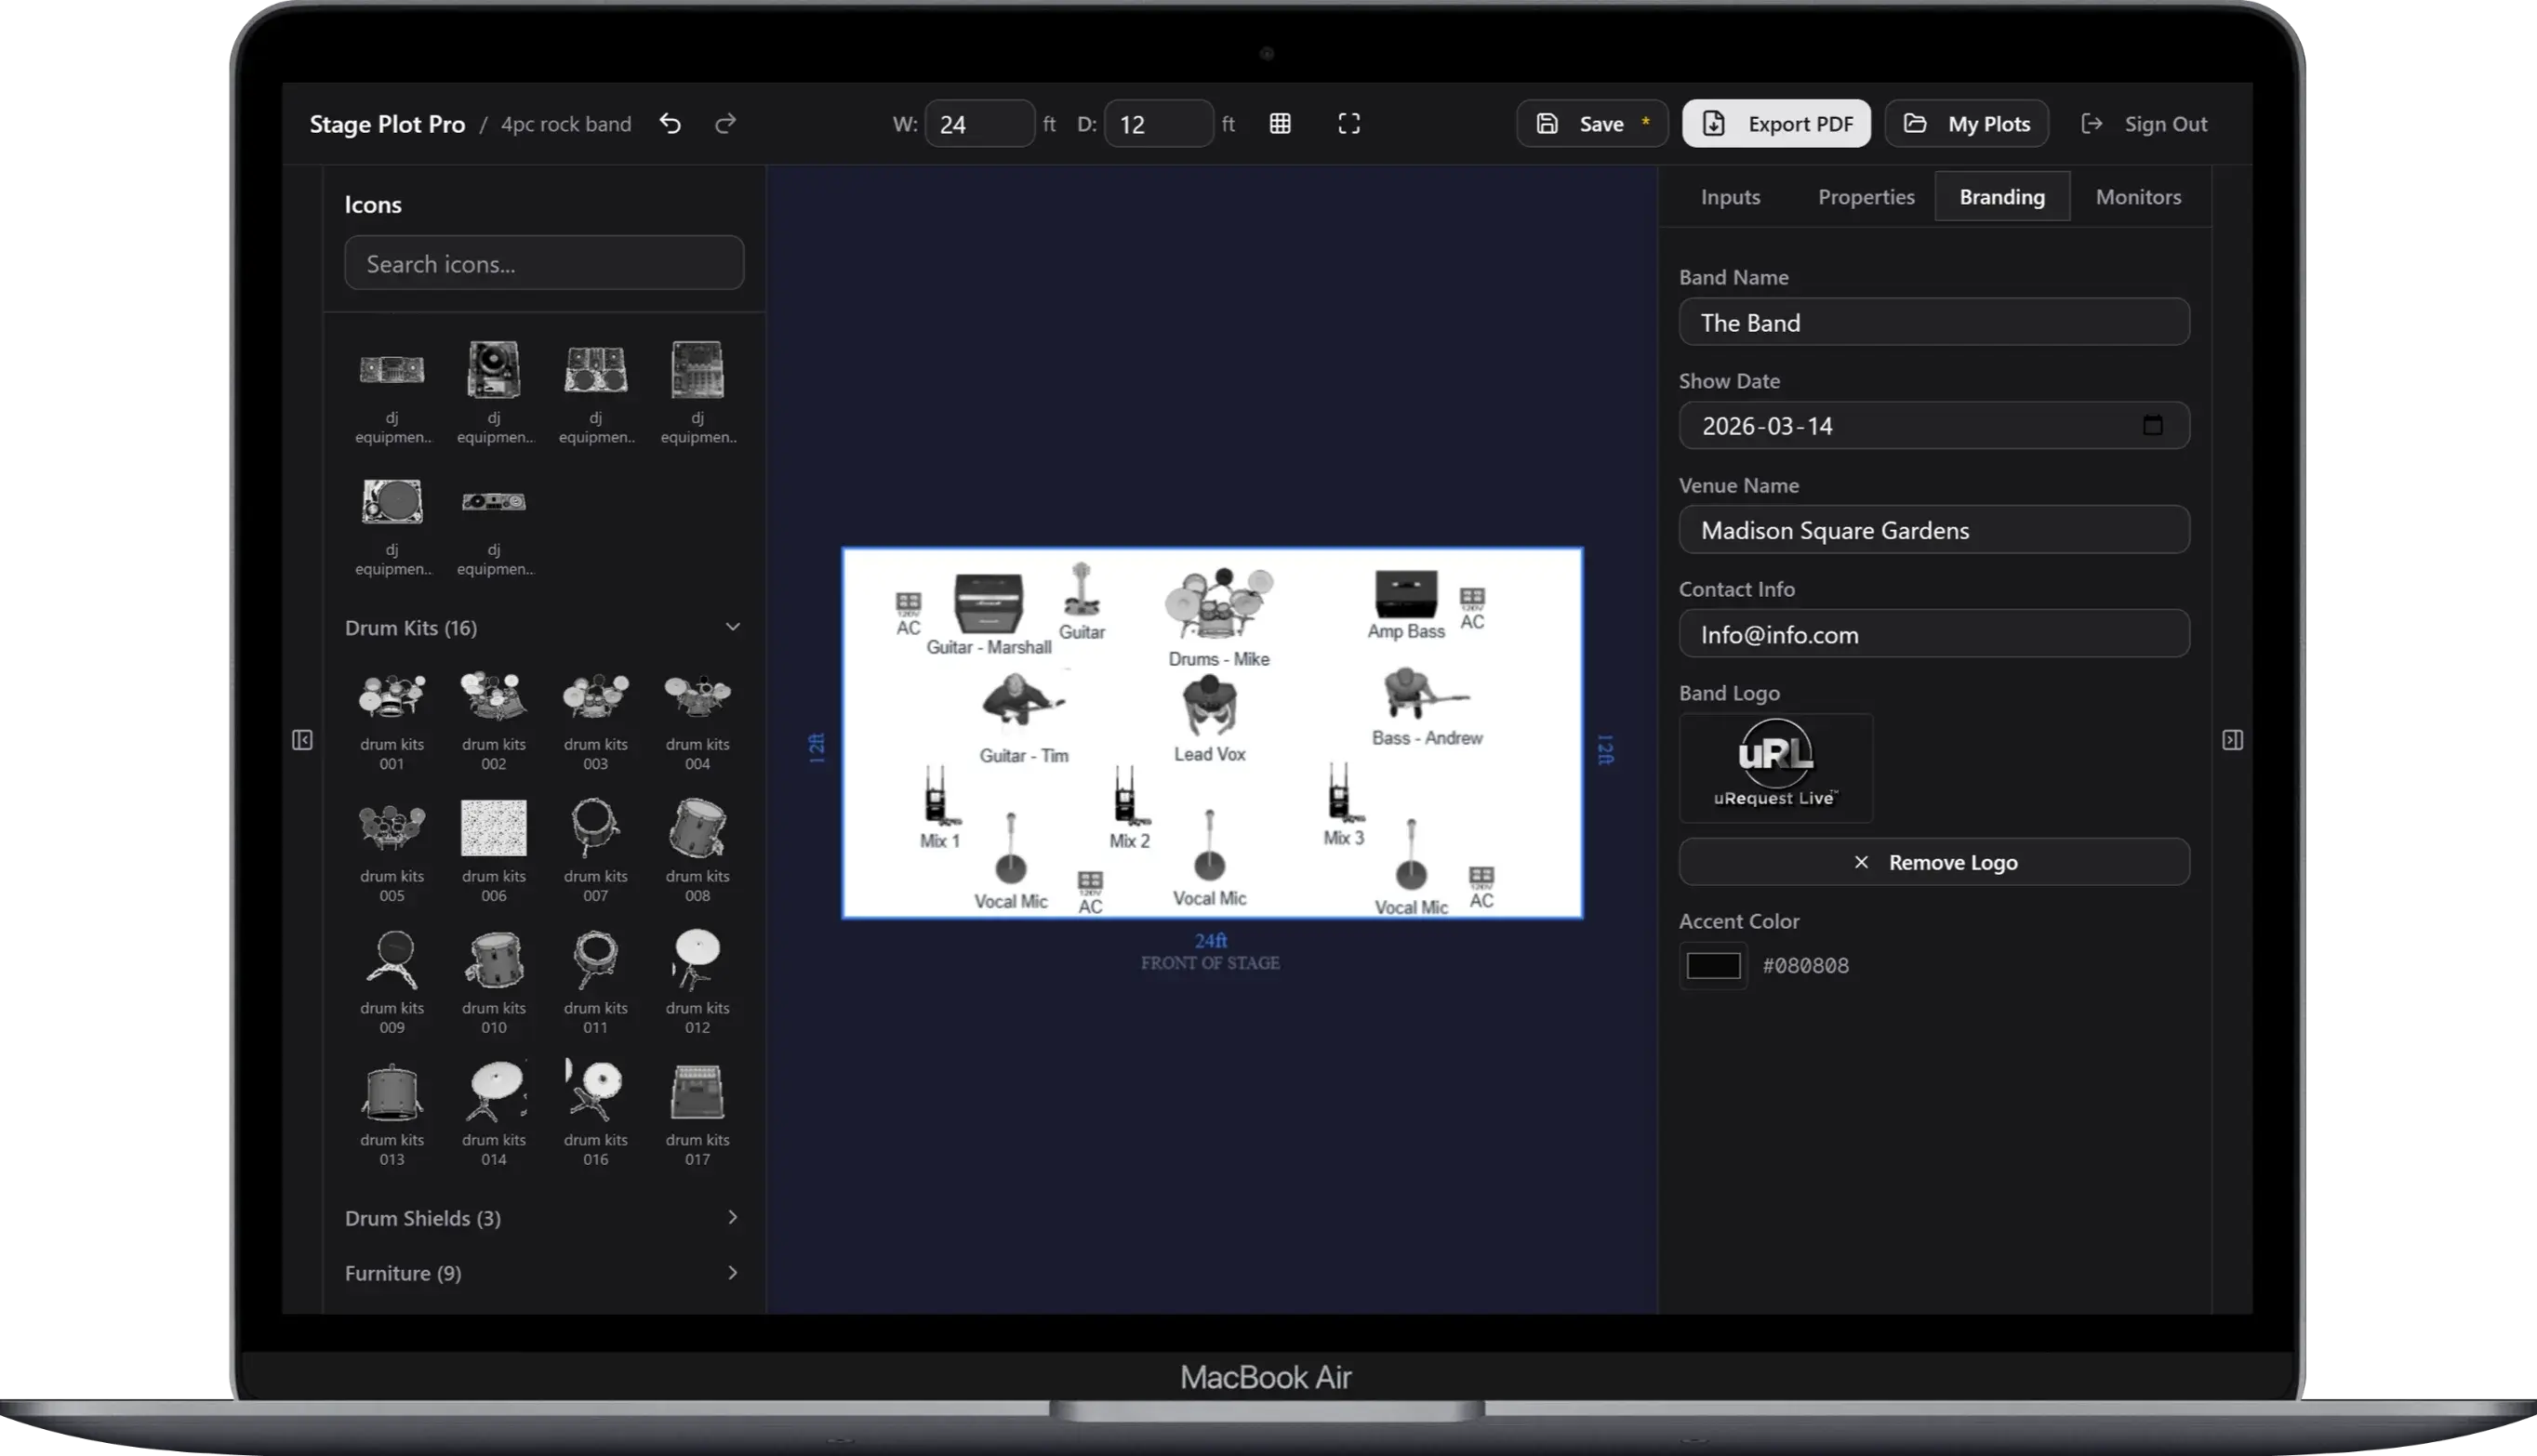The image size is (2537, 1456).
Task: Select the drum kits 001 icon
Action: pos(392,697)
